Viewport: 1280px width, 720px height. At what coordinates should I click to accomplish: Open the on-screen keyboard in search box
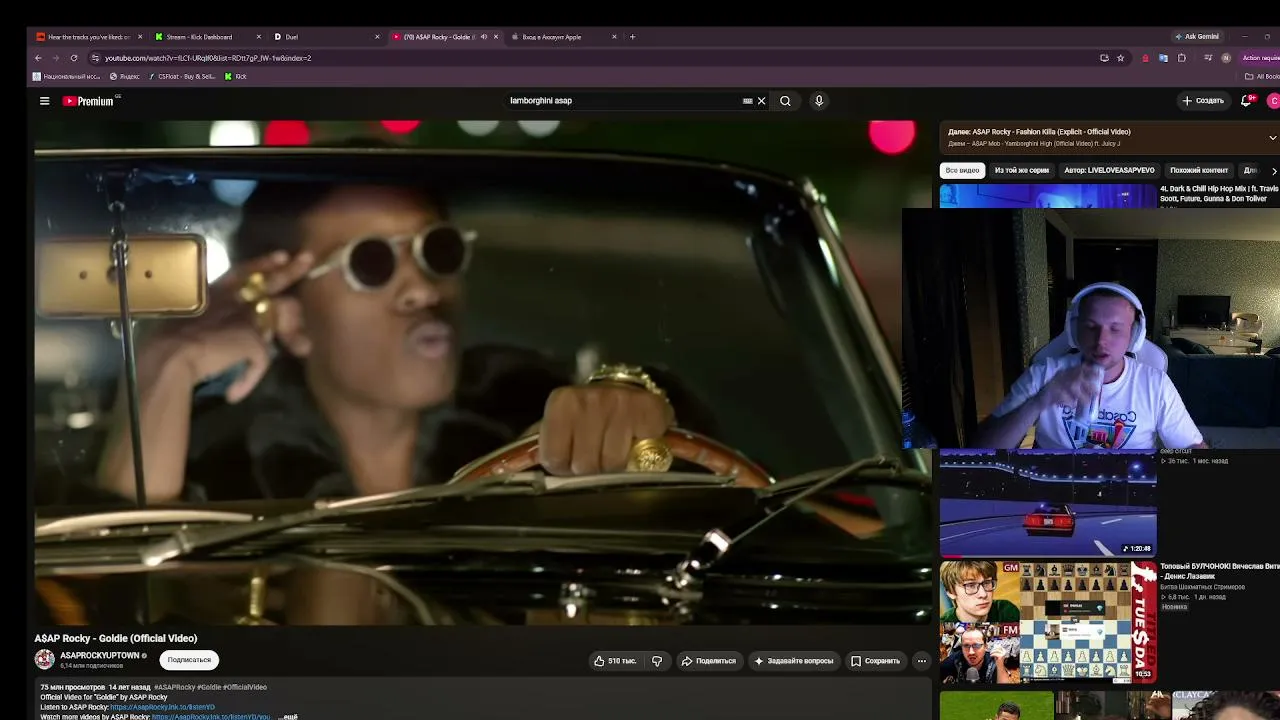[x=747, y=101]
